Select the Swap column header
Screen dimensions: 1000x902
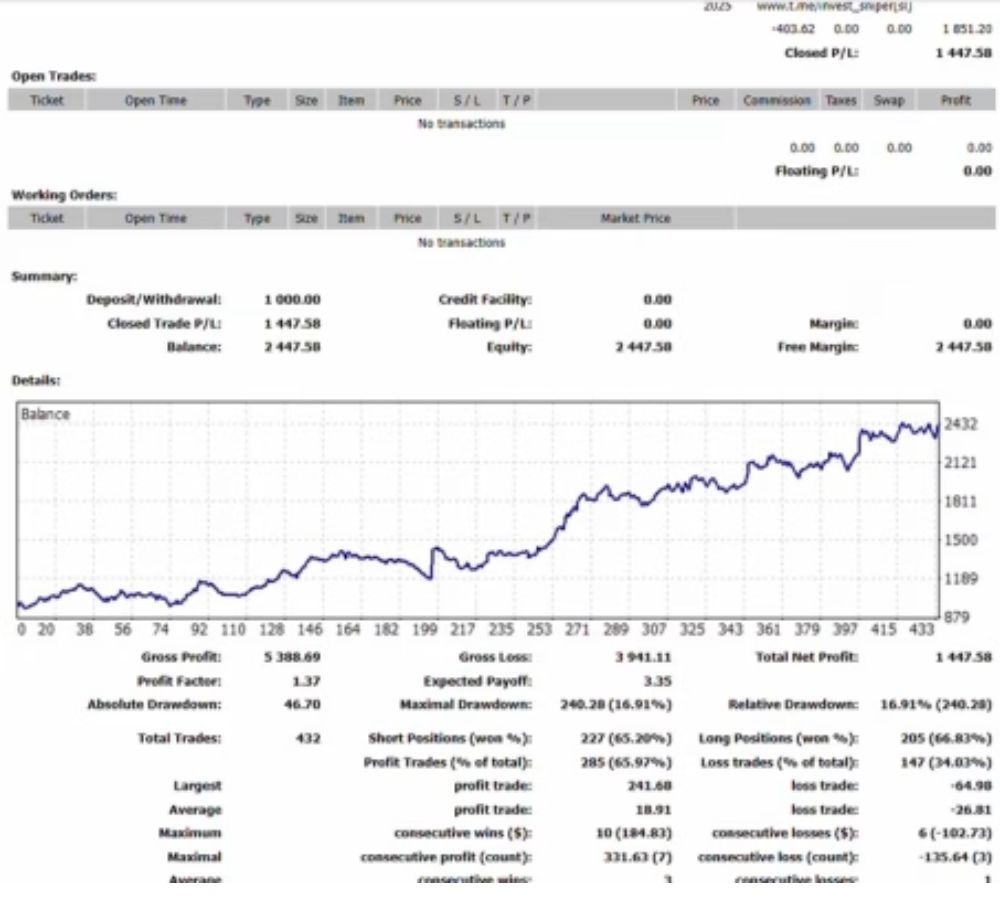pos(888,100)
